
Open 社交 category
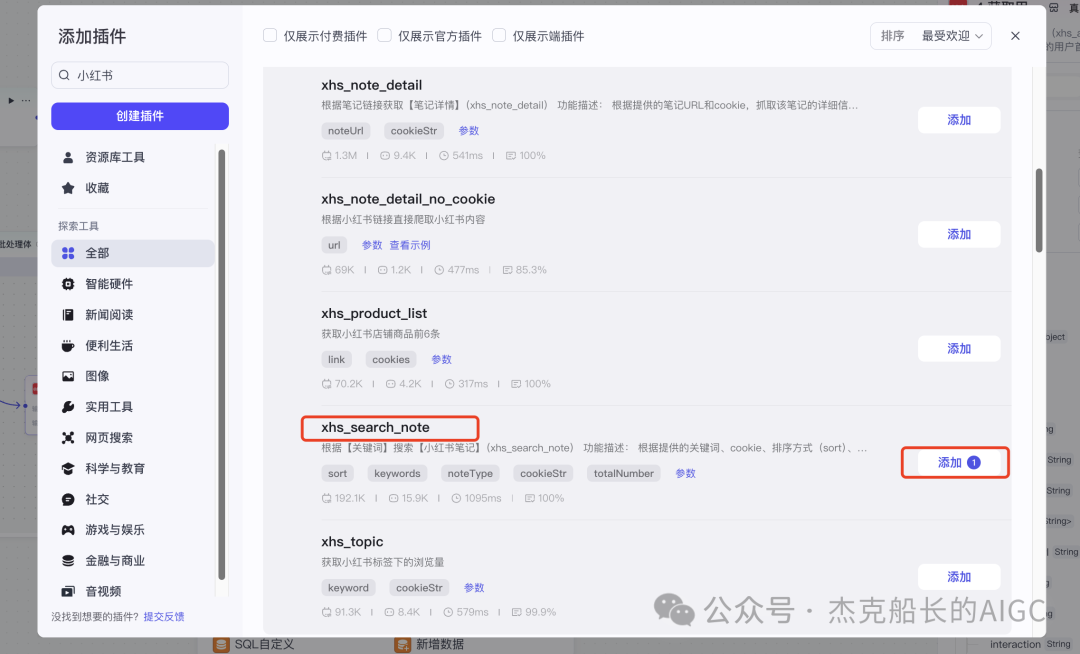pyautogui.click(x=133, y=499)
